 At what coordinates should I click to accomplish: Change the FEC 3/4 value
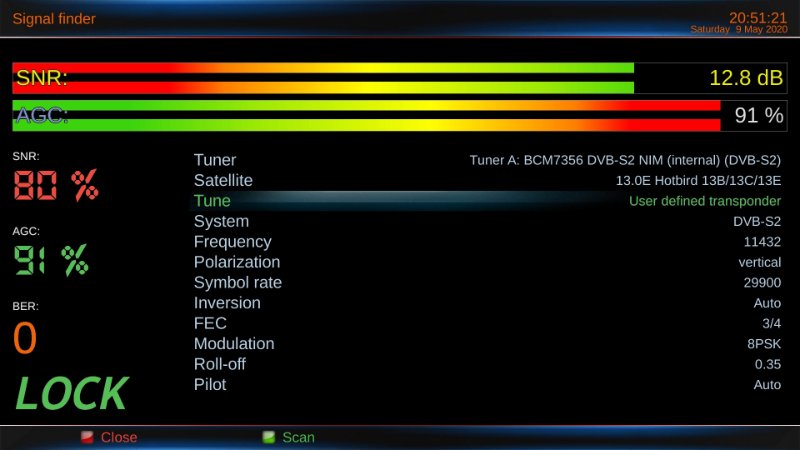pos(771,323)
